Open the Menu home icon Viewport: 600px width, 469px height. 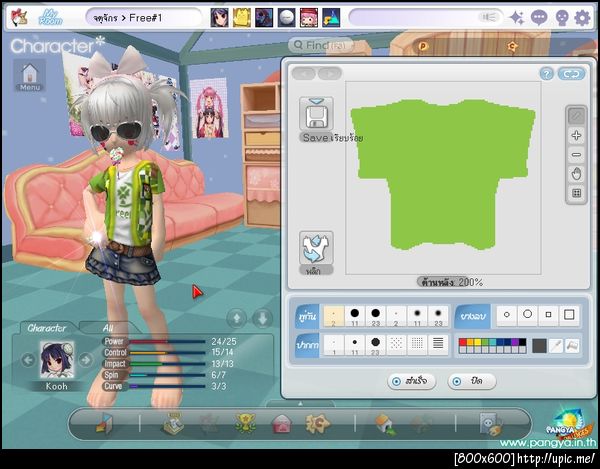[x=30, y=76]
